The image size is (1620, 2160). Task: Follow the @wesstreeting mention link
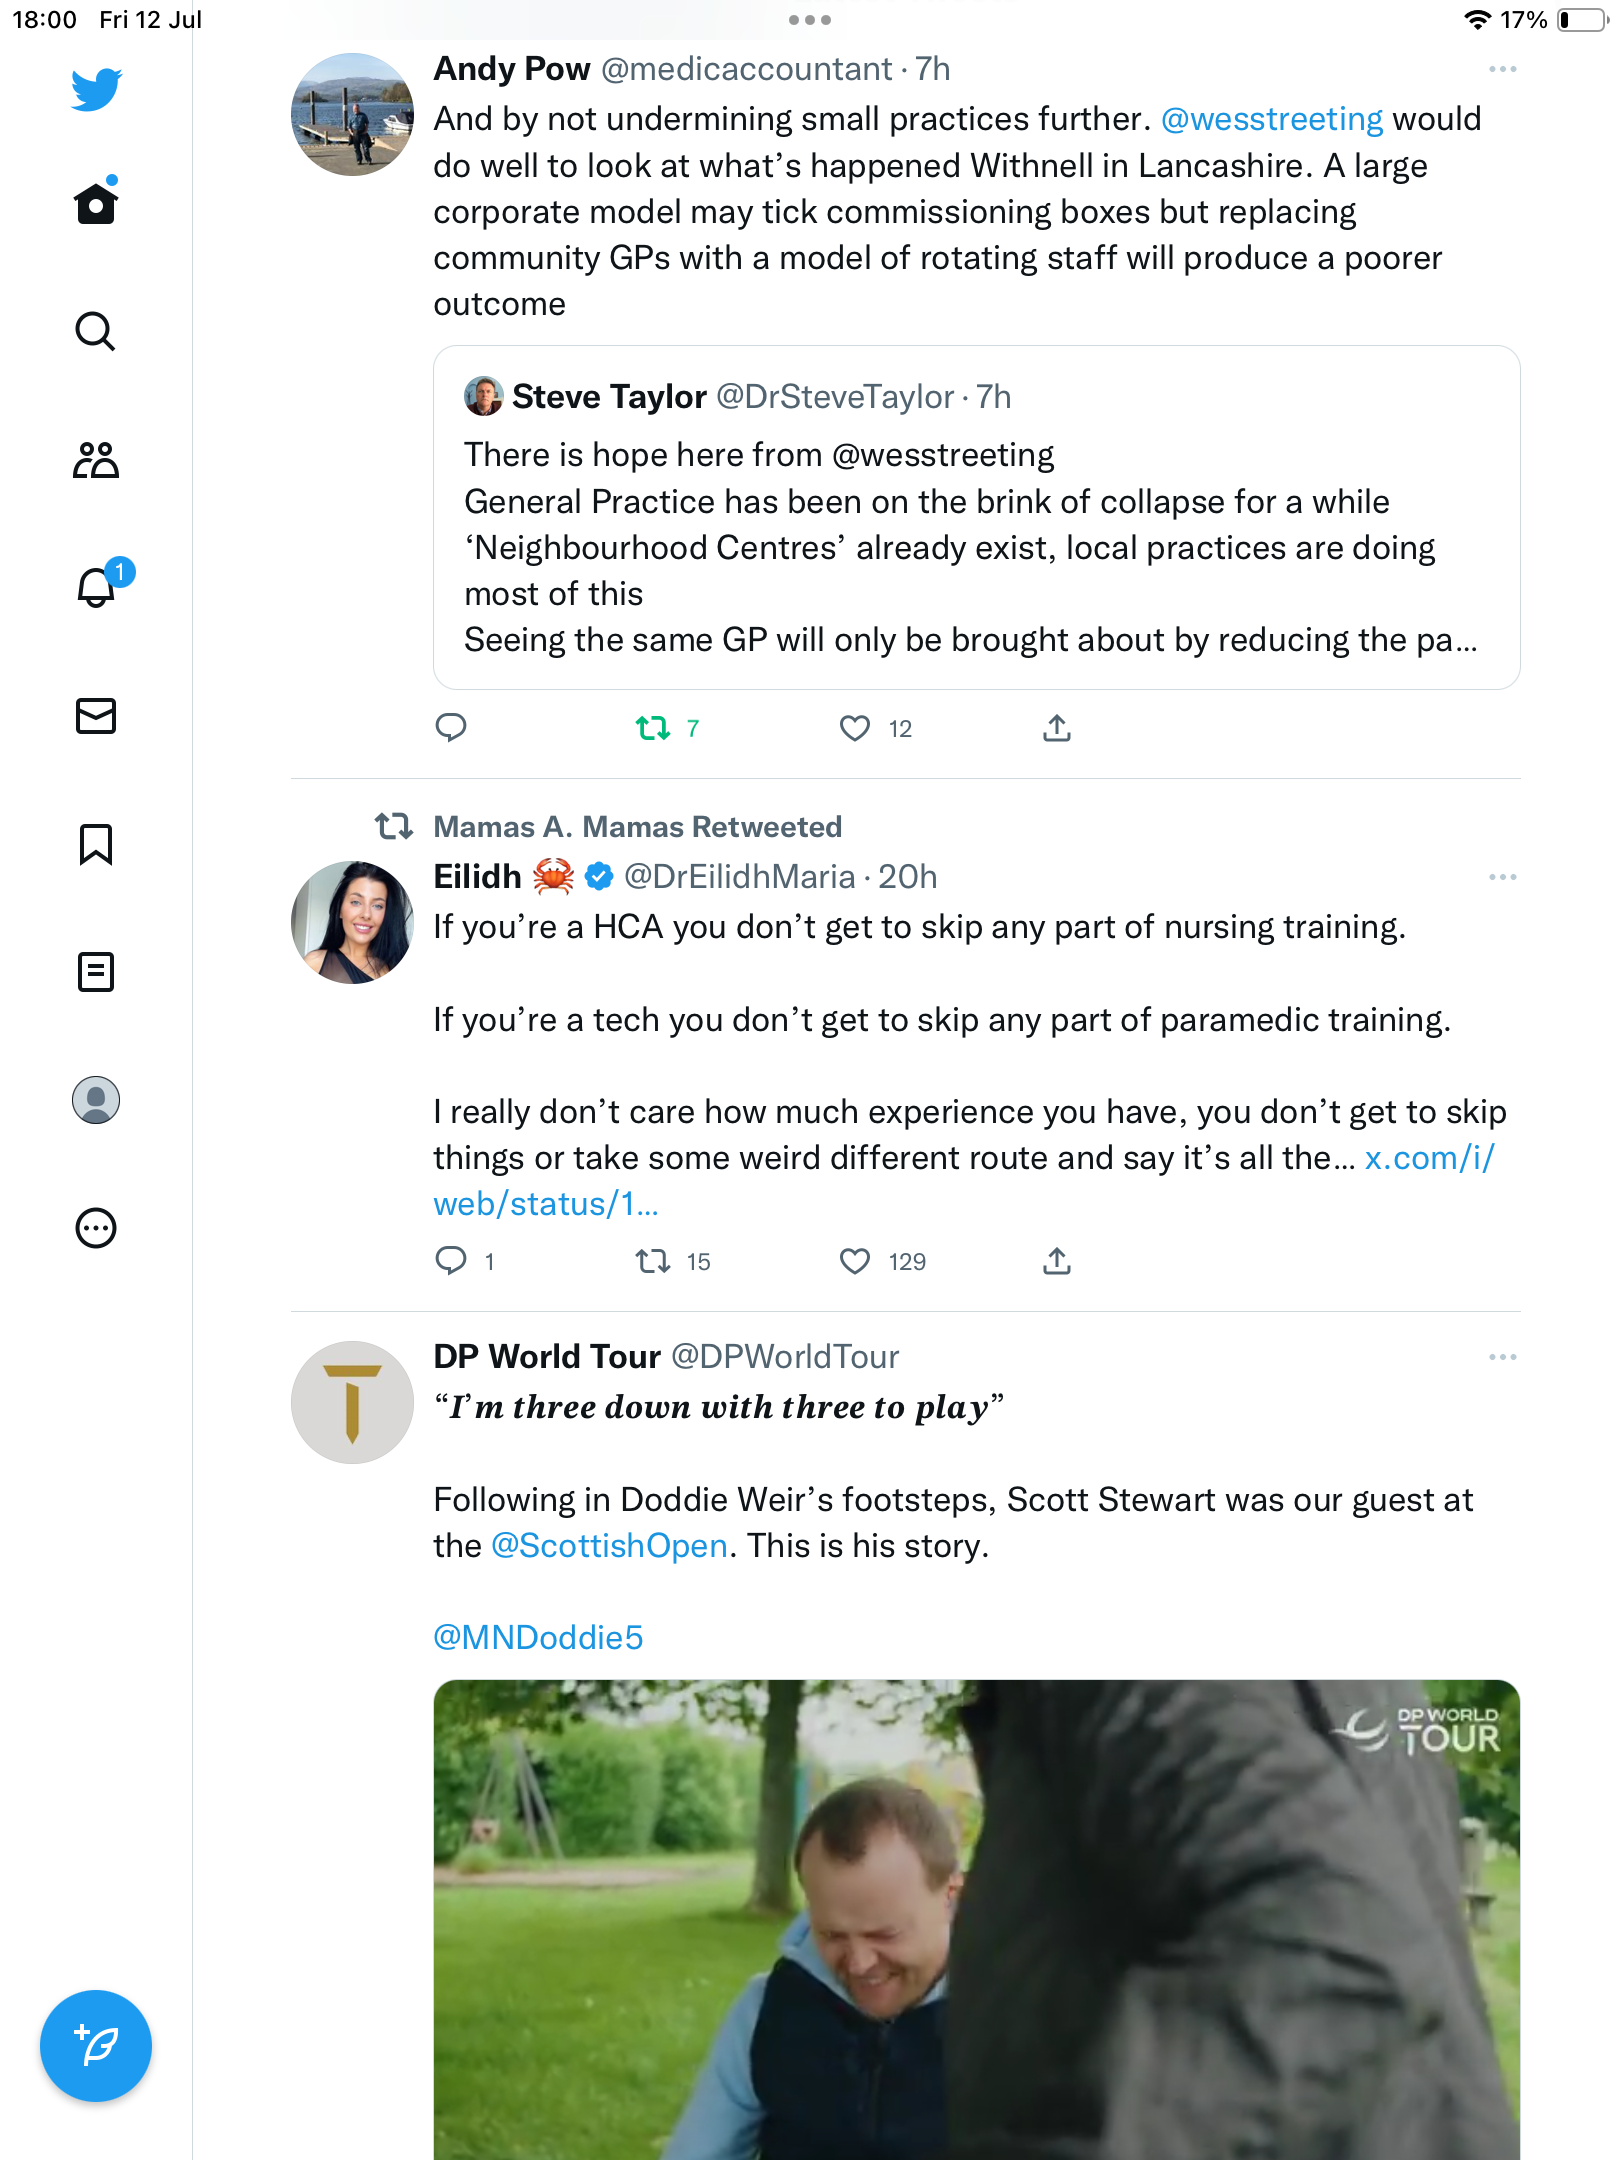click(1271, 119)
